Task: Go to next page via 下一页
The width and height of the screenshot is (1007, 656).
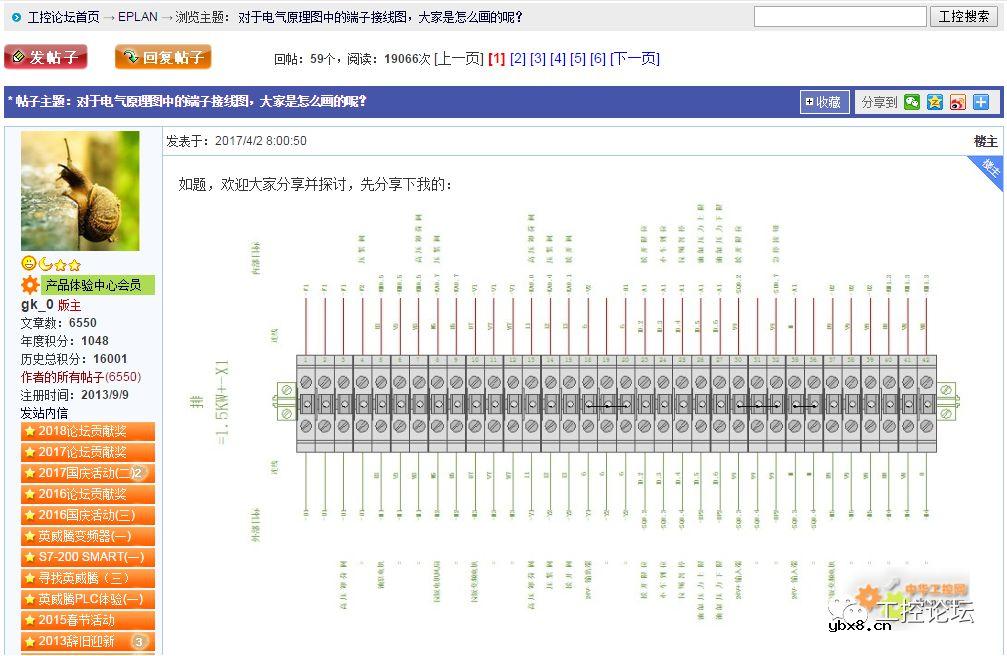Action: (635, 59)
